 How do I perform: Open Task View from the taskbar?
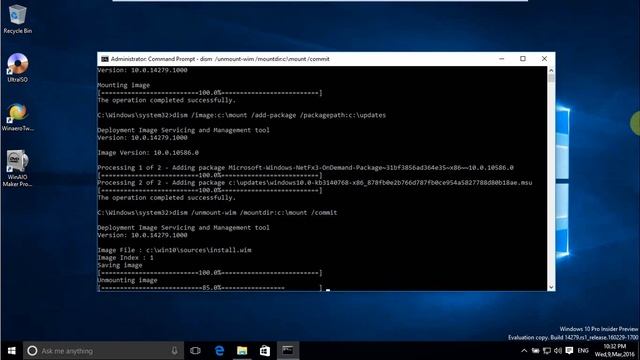(x=196, y=351)
